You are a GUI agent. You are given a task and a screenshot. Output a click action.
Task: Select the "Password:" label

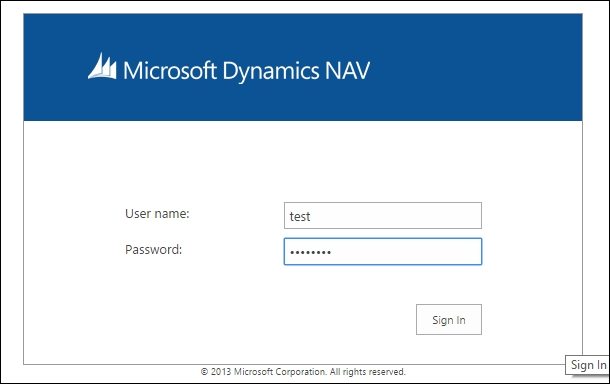[x=153, y=249]
